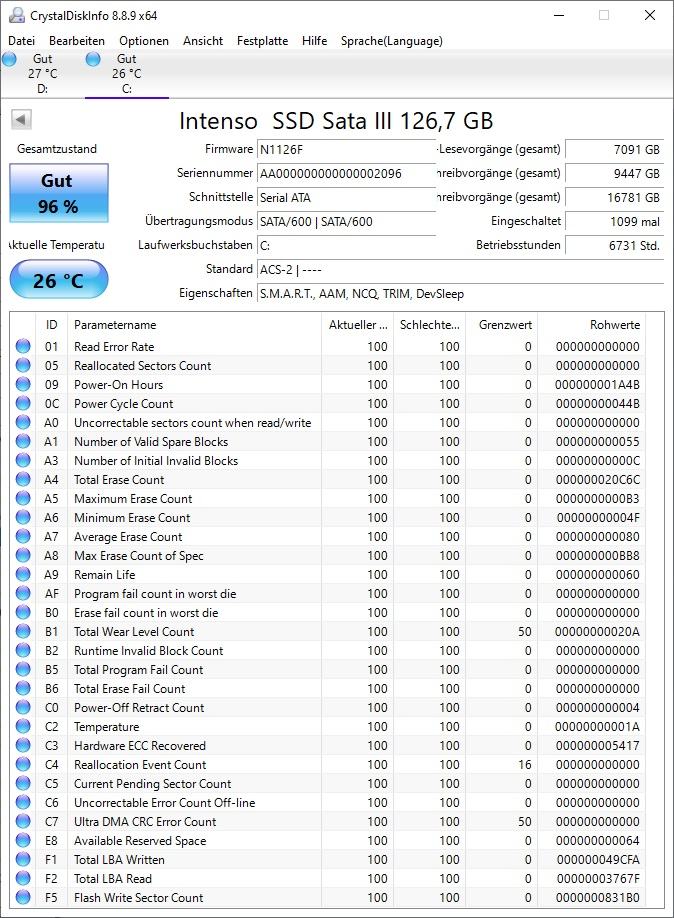Click the Aktueller column header
The image size is (674, 918).
[x=357, y=324]
